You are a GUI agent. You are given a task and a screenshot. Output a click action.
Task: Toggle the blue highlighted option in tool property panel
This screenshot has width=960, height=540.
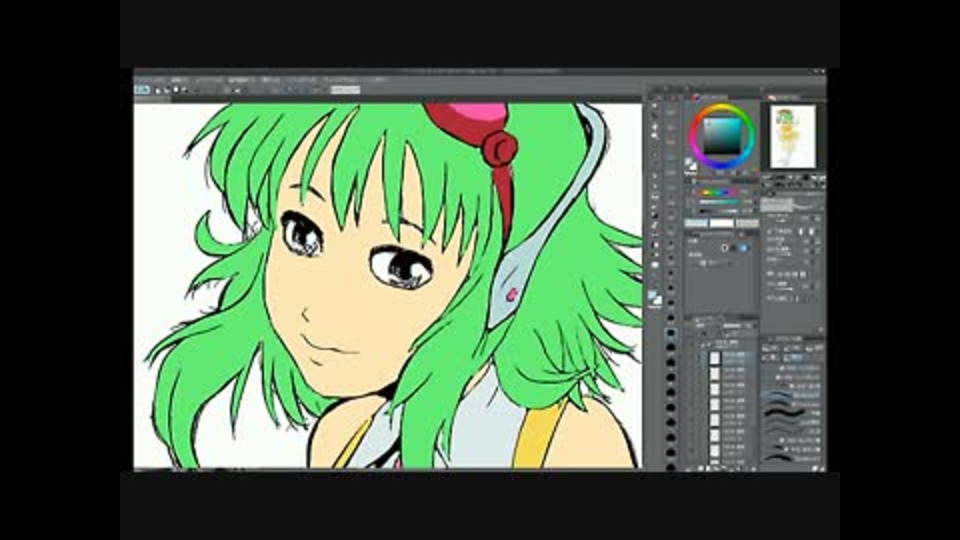(743, 248)
